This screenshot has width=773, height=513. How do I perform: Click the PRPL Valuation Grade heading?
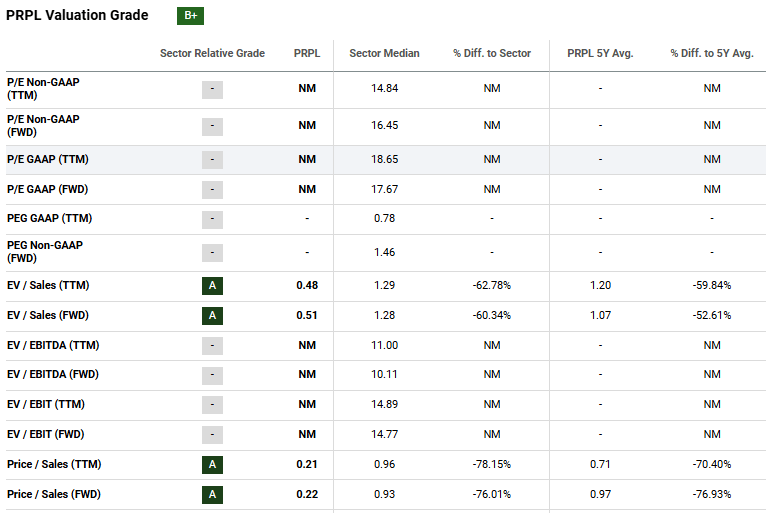click(x=77, y=16)
